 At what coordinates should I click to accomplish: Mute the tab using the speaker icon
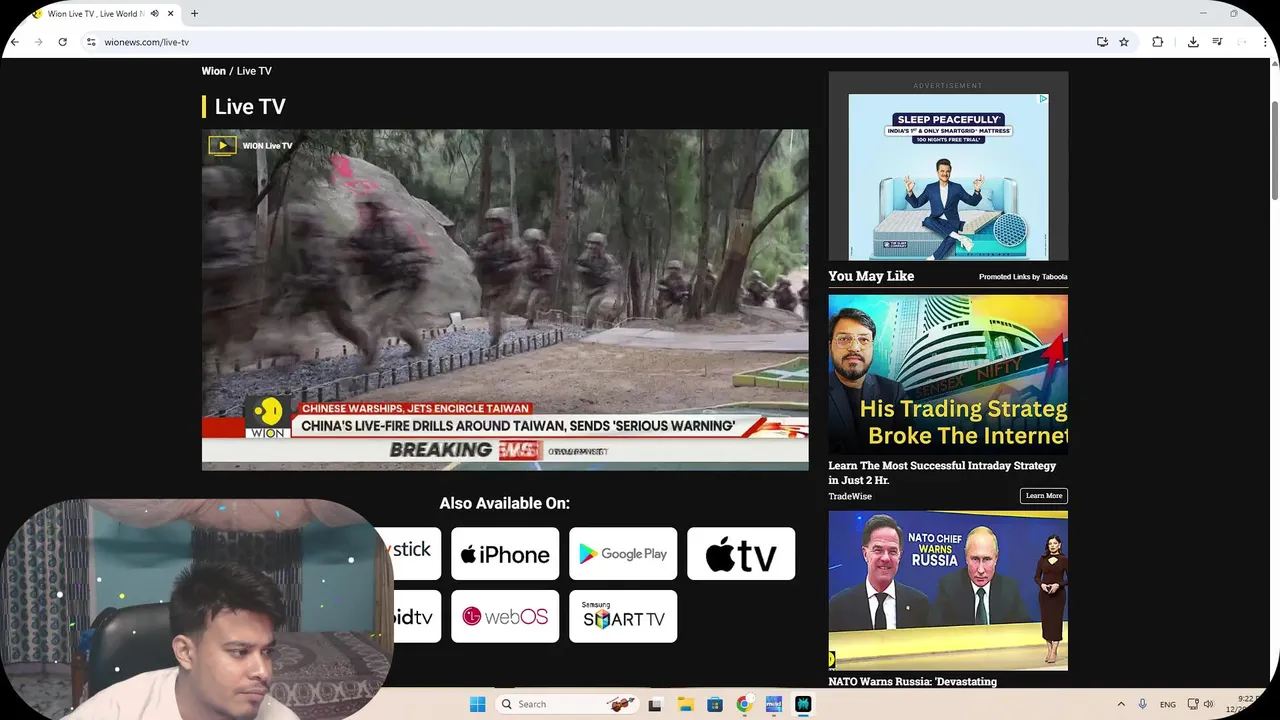tap(154, 14)
